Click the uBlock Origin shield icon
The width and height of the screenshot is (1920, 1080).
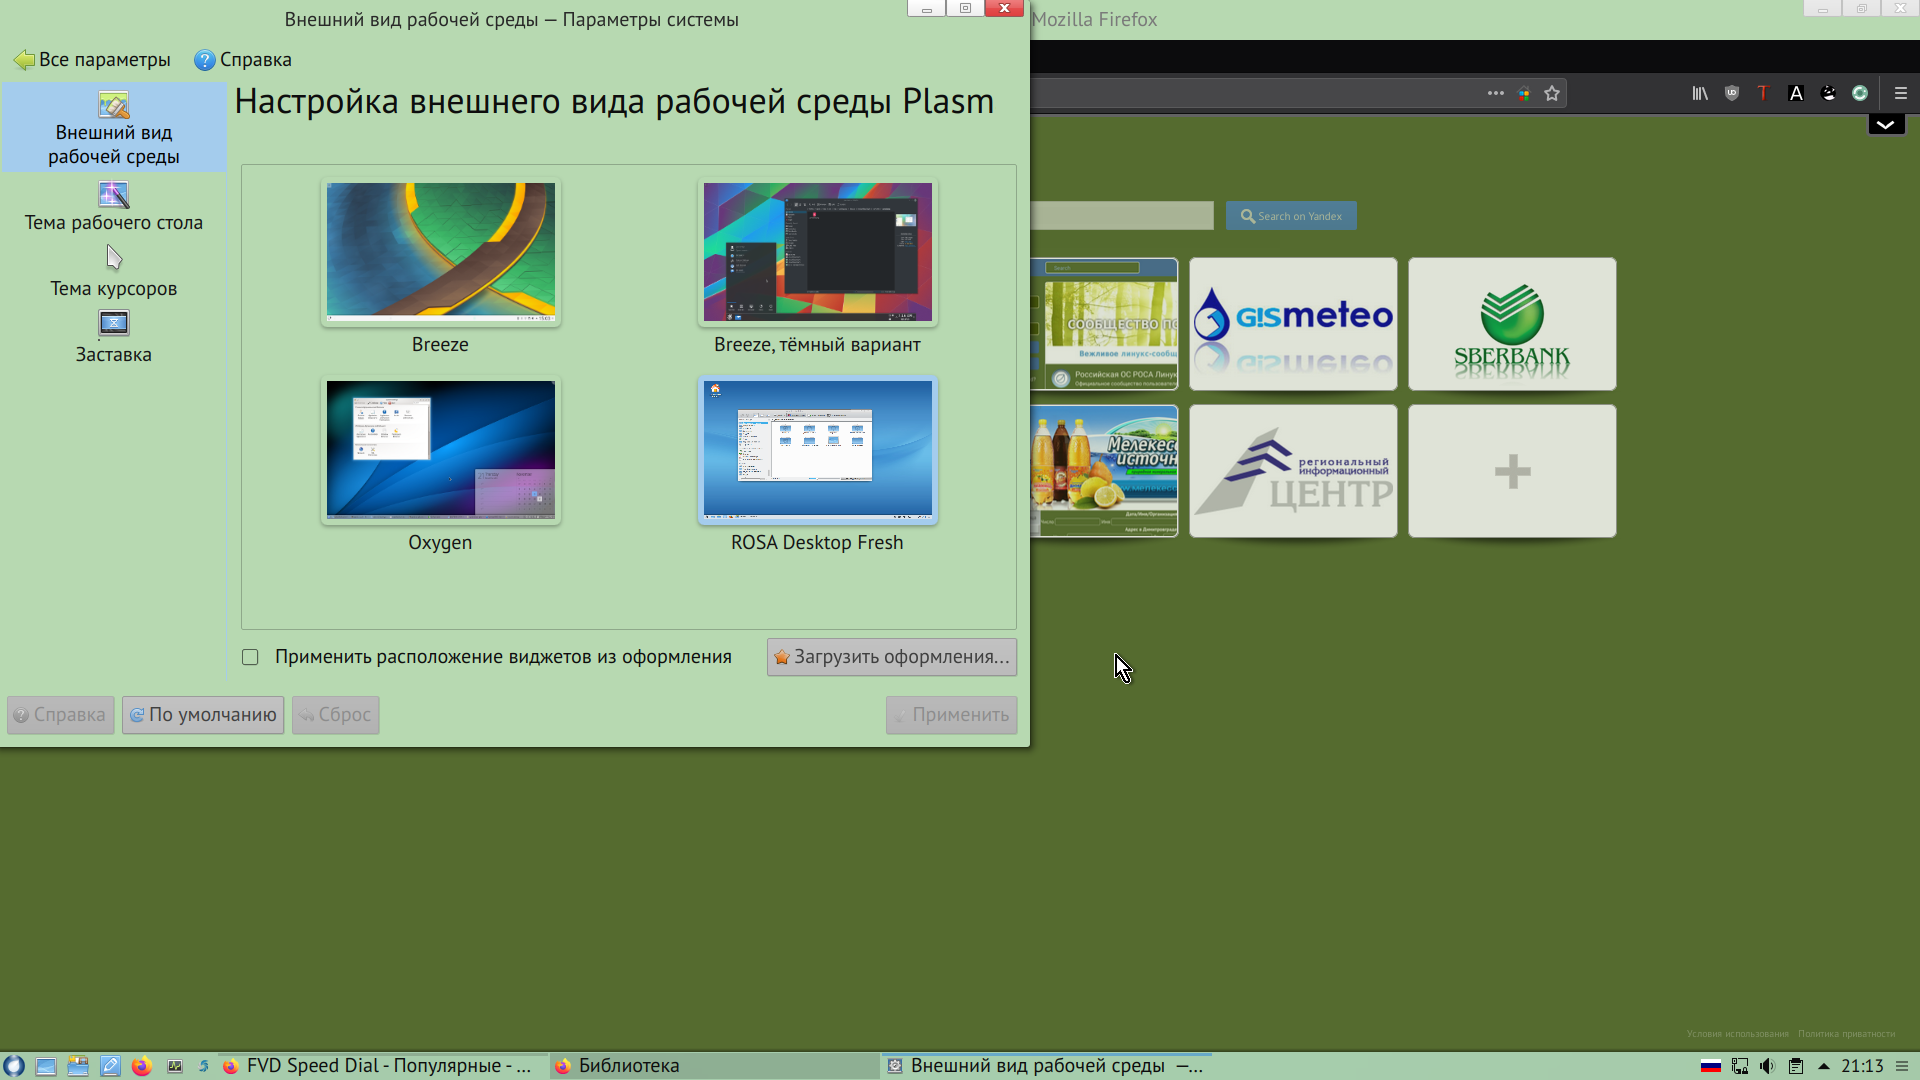[x=1732, y=93]
